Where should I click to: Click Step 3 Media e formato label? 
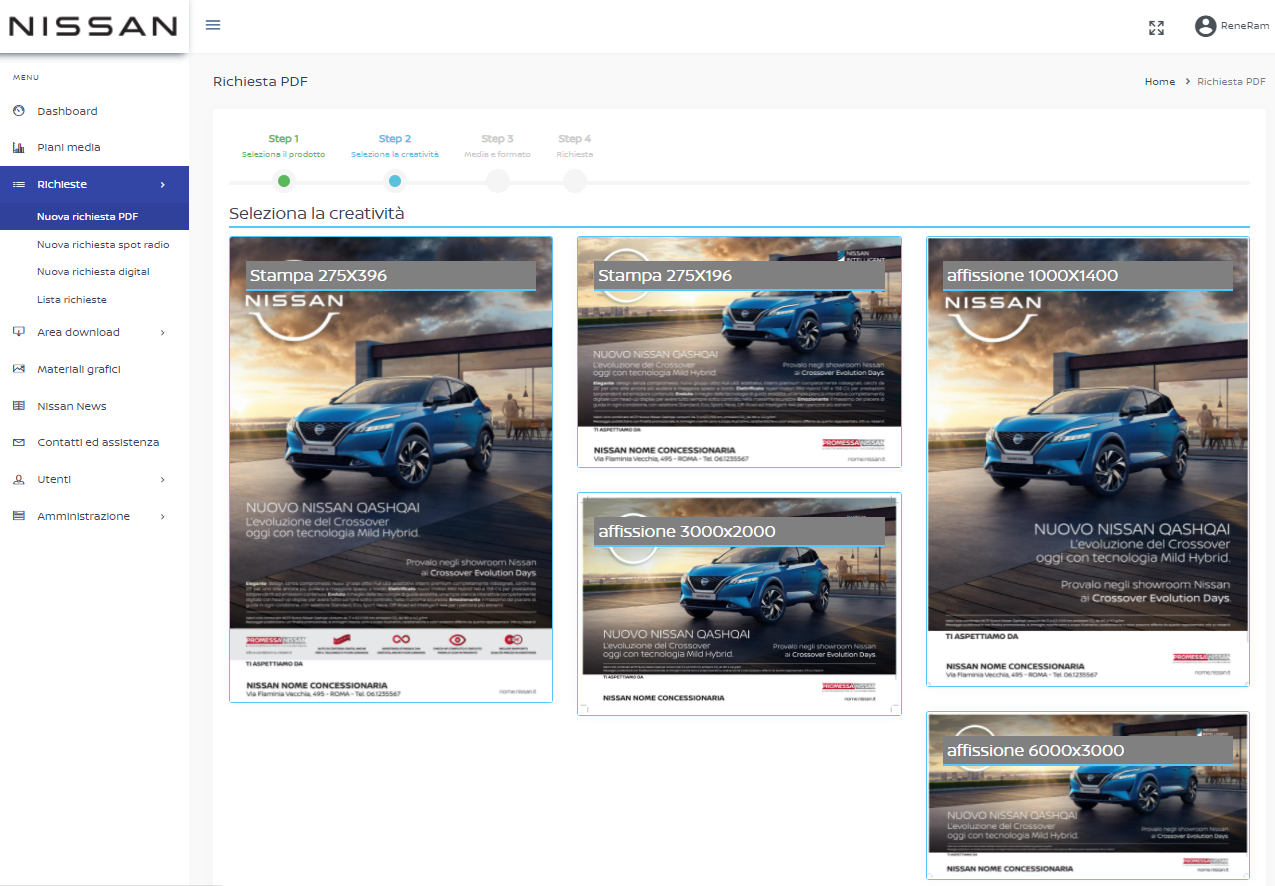coord(497,146)
